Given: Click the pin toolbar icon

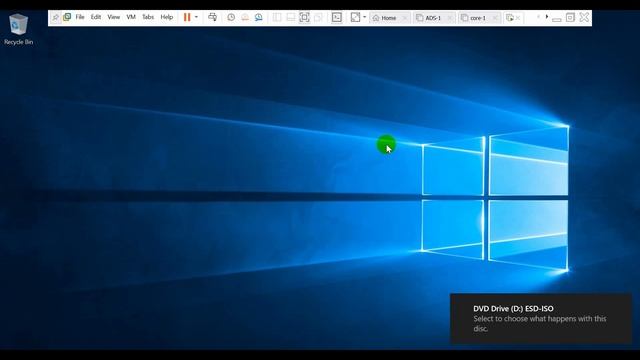Looking at the screenshot, I should coord(56,18).
